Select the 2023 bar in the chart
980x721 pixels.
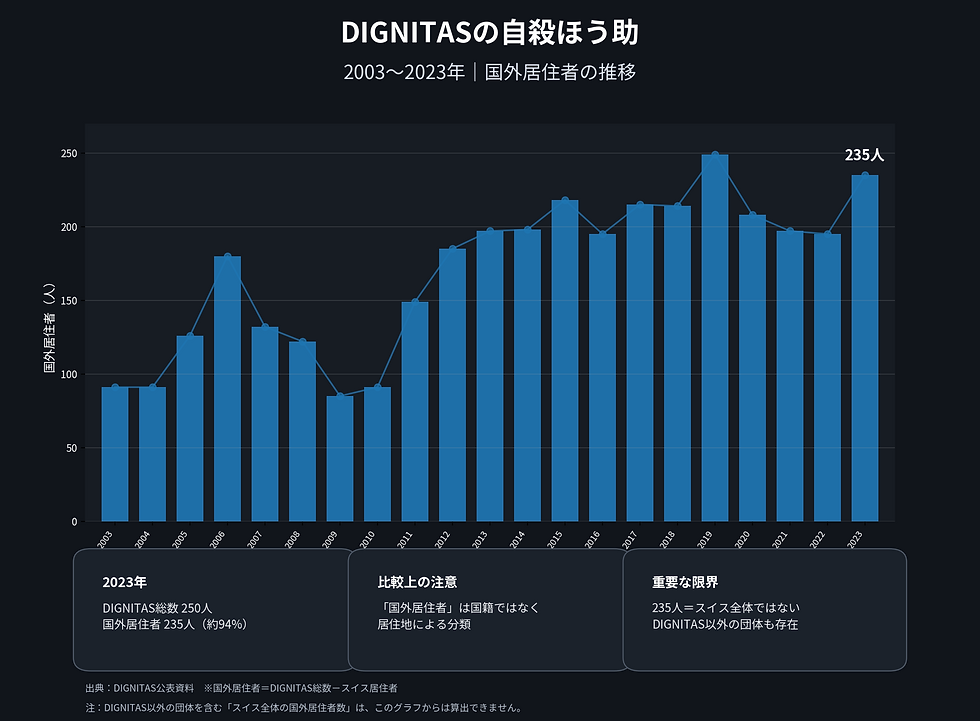coord(865,348)
